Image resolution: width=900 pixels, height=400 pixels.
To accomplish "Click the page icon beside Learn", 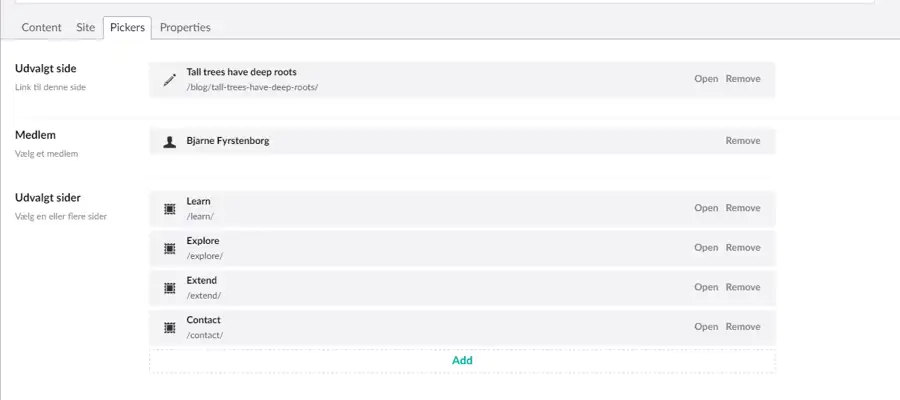I will [170, 208].
